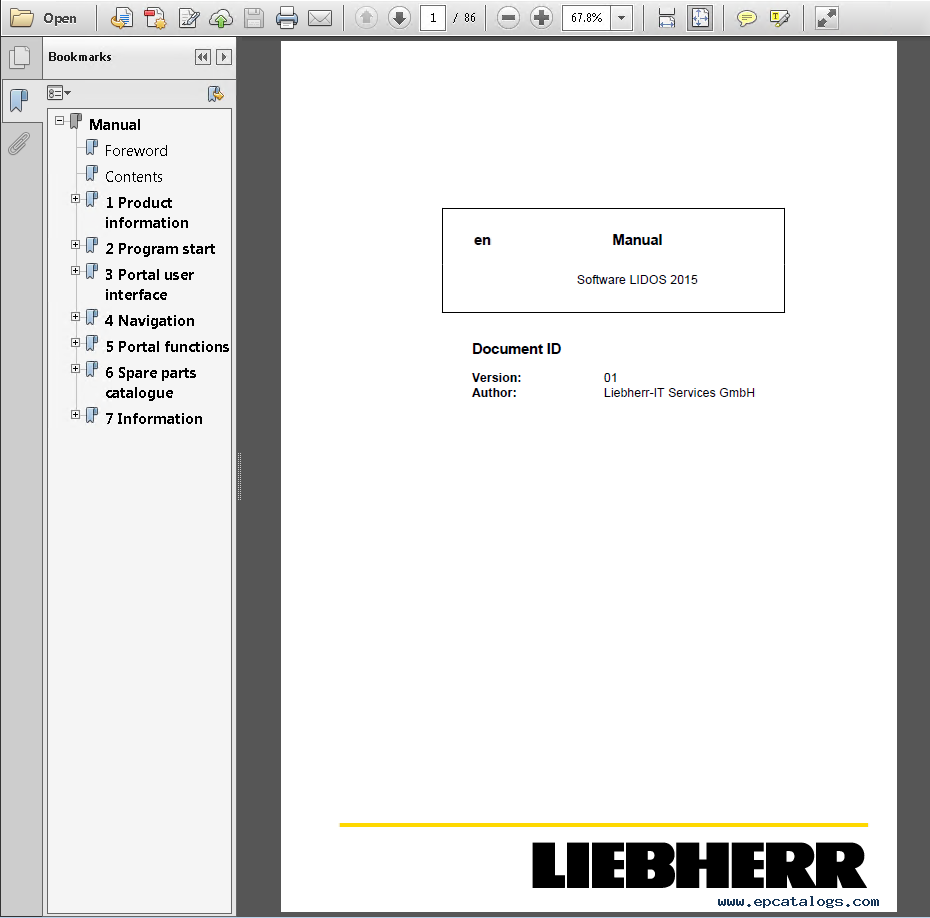Click the zoom percentage field 67.8%
Image resolution: width=930 pixels, height=918 pixels.
coord(587,18)
